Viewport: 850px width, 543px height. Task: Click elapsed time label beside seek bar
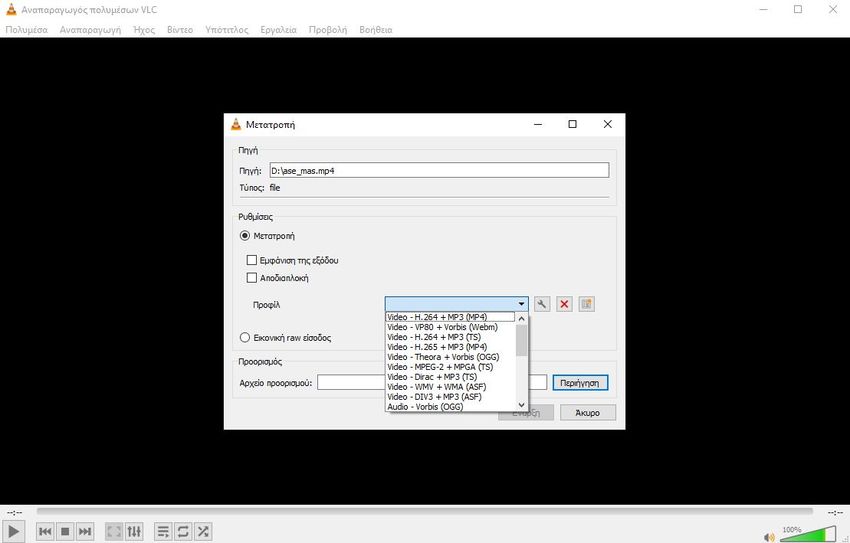pyautogui.click(x=14, y=512)
